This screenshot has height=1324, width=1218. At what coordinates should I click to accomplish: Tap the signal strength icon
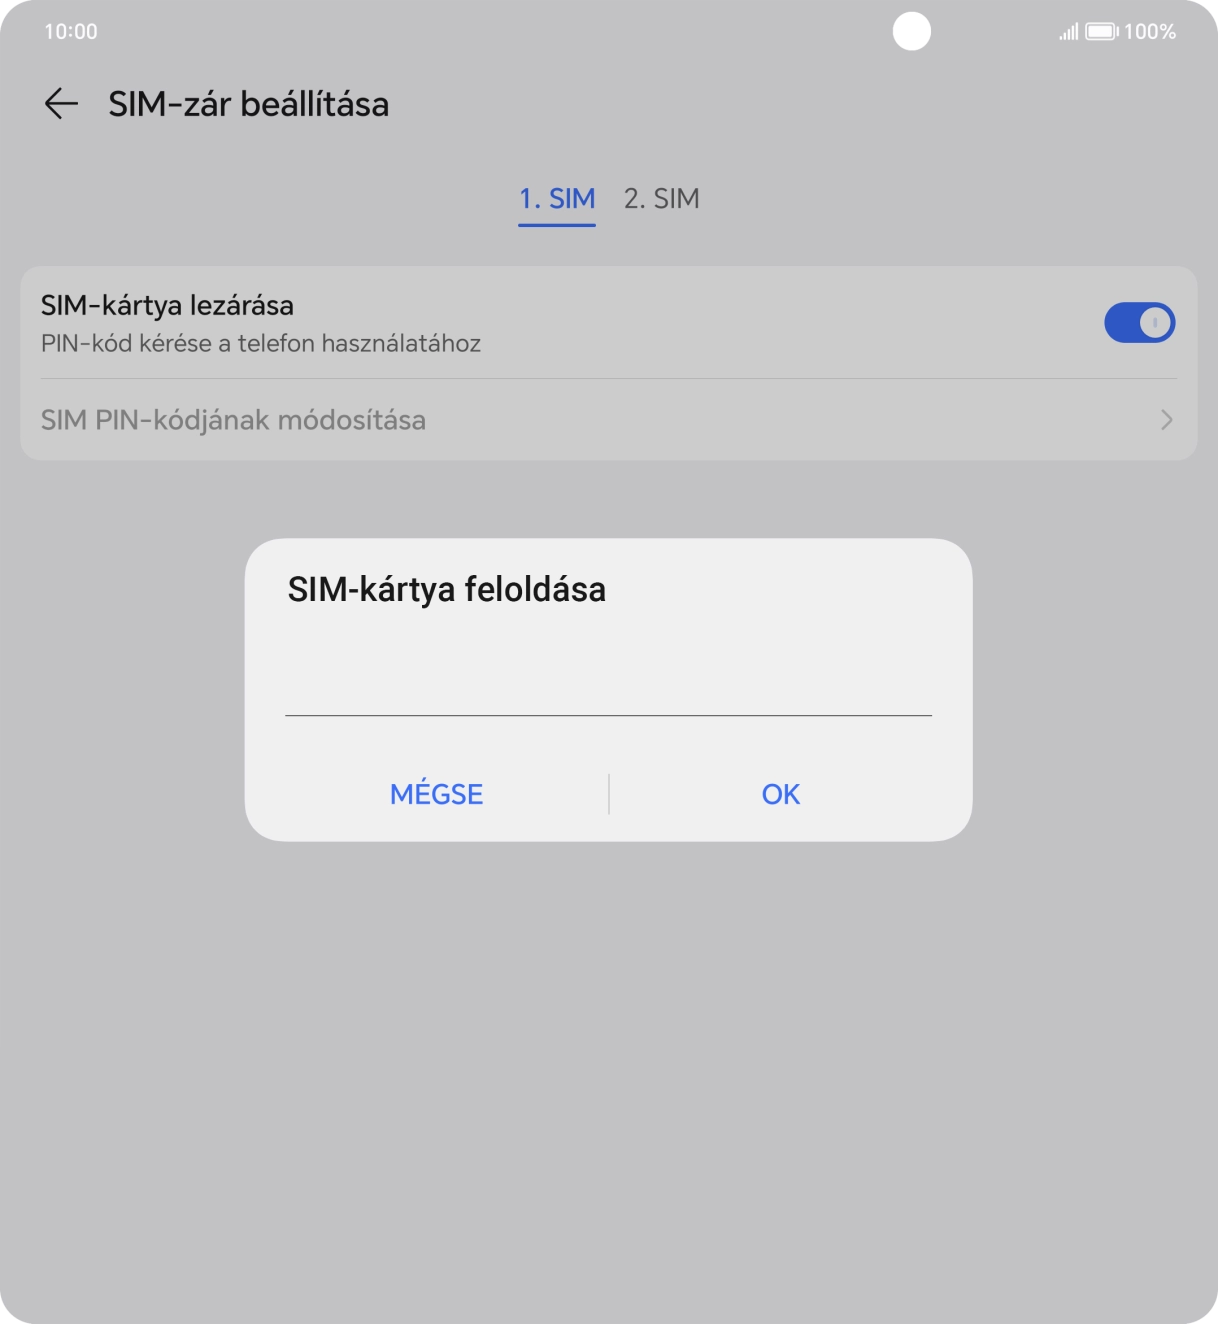coord(1069,32)
